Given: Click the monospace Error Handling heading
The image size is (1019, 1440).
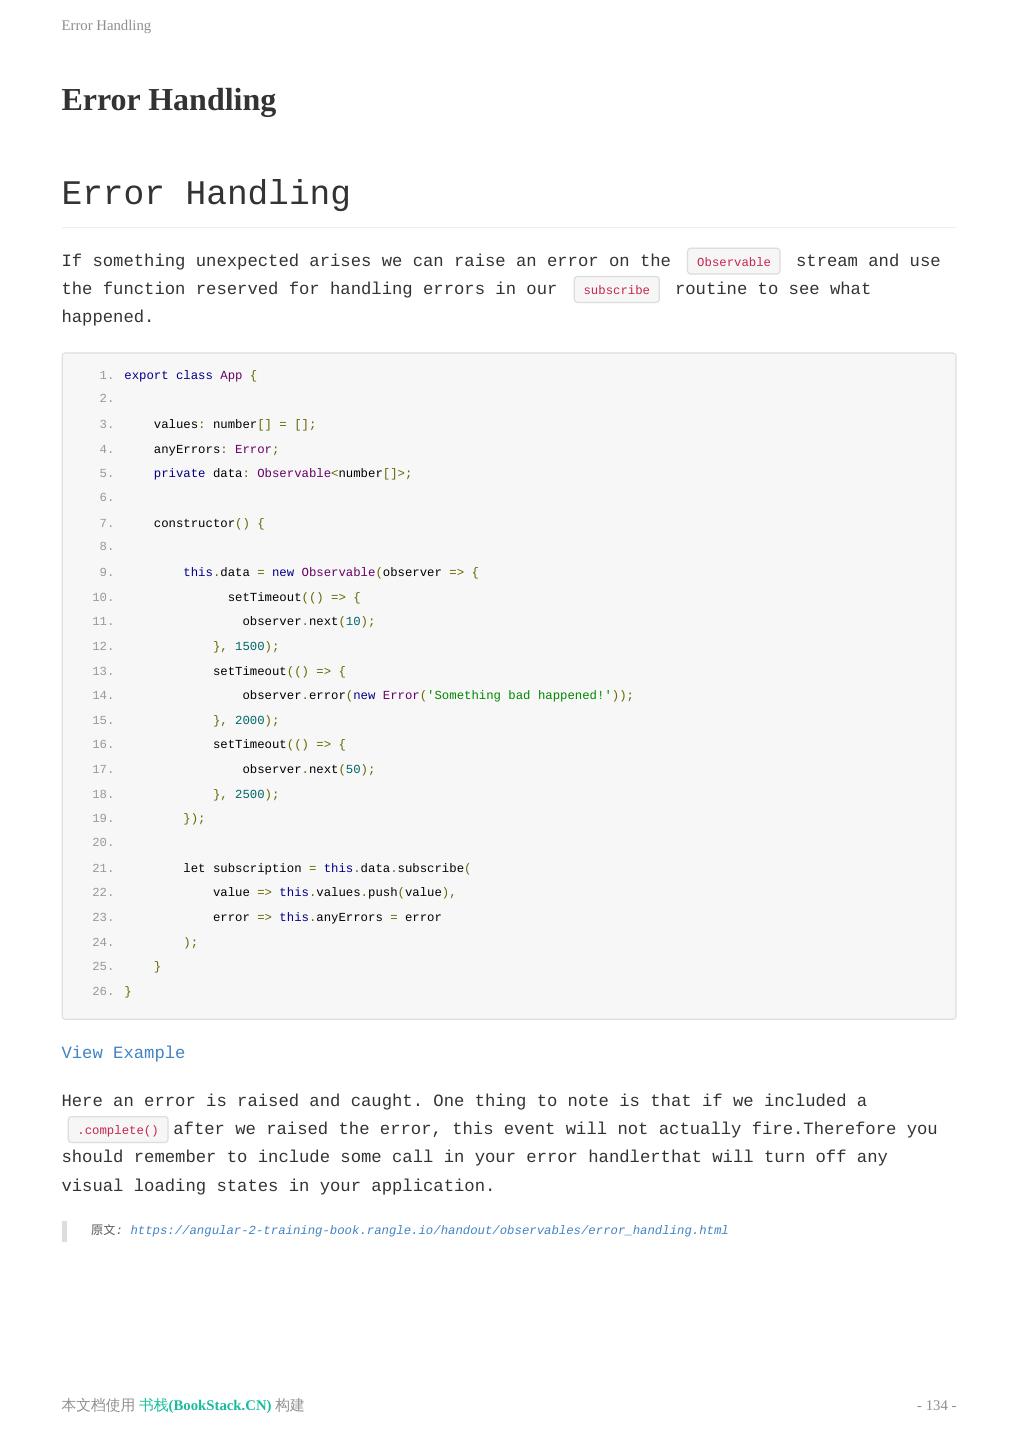Looking at the screenshot, I should [x=205, y=194].
